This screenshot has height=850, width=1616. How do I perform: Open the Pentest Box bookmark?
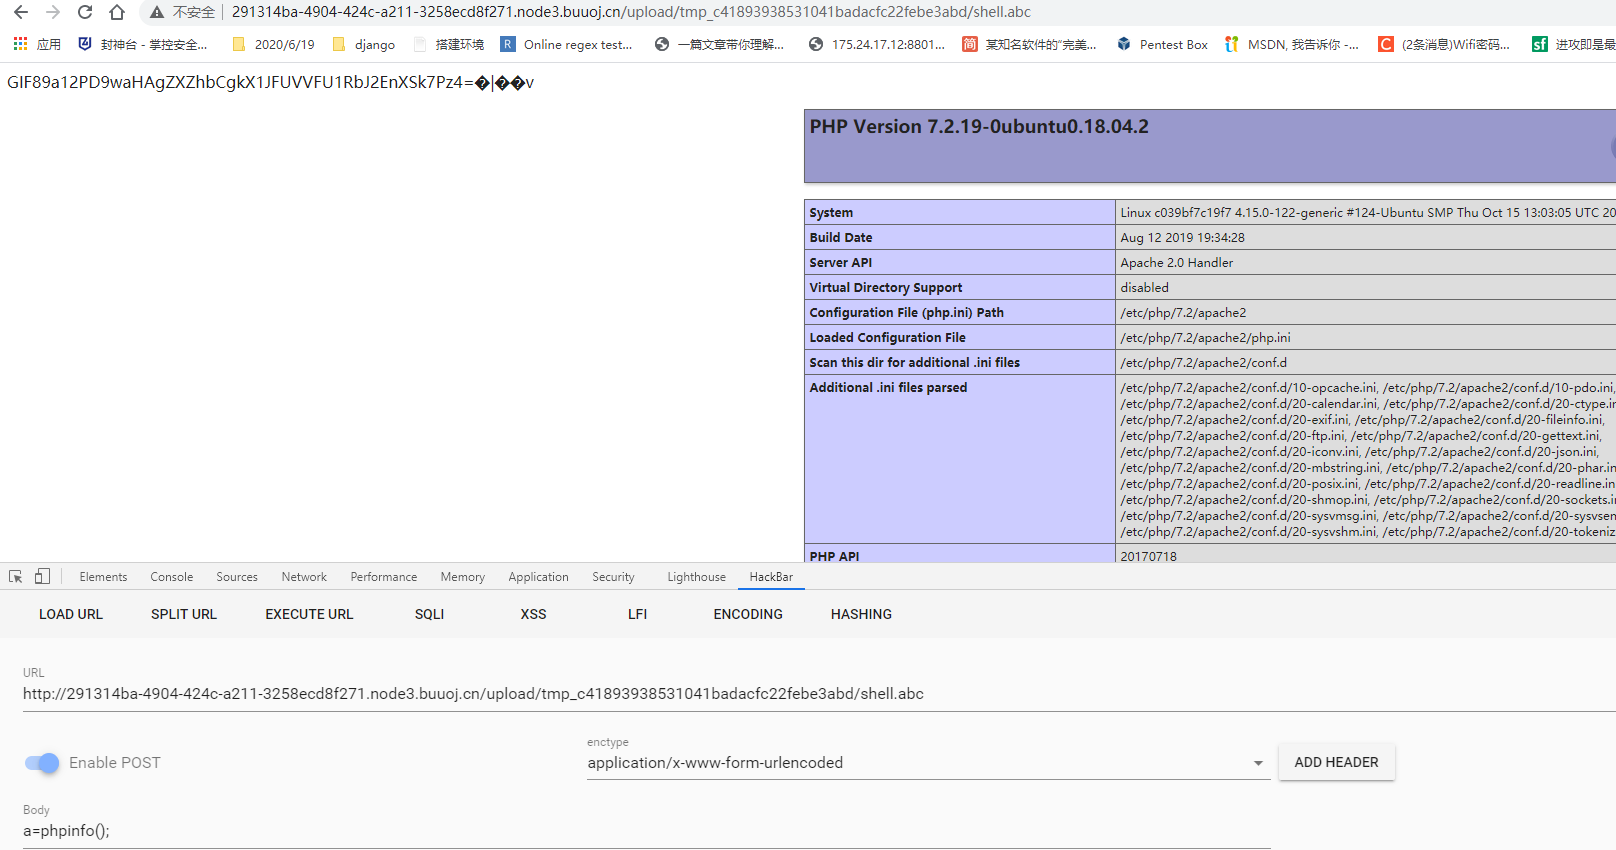click(x=1162, y=44)
